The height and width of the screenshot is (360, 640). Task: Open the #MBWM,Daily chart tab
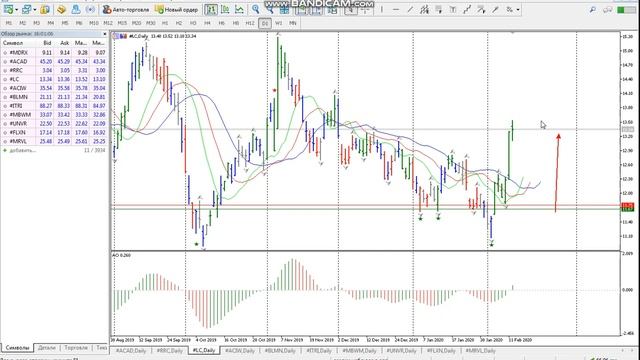pyautogui.click(x=359, y=351)
